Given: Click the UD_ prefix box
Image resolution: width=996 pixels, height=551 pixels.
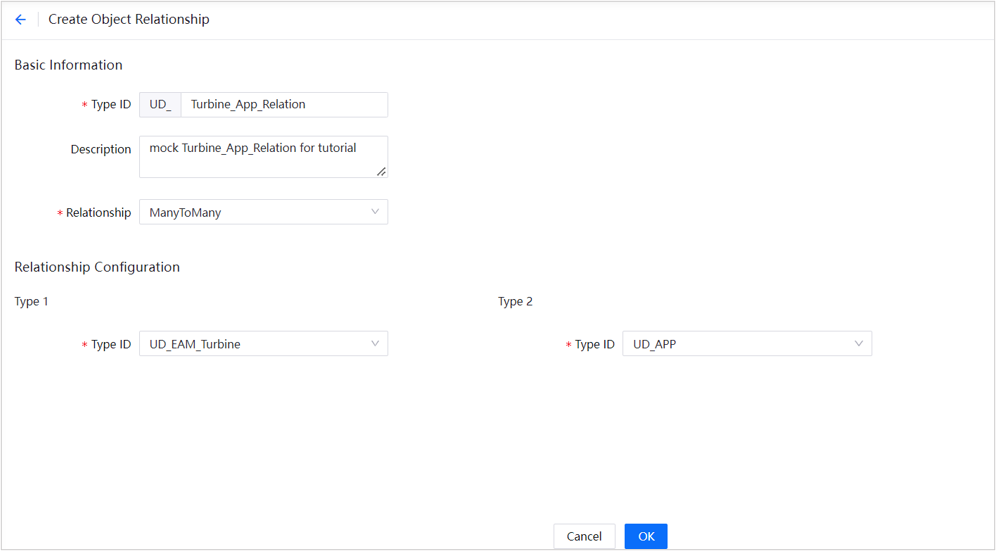Looking at the screenshot, I should coord(160,104).
